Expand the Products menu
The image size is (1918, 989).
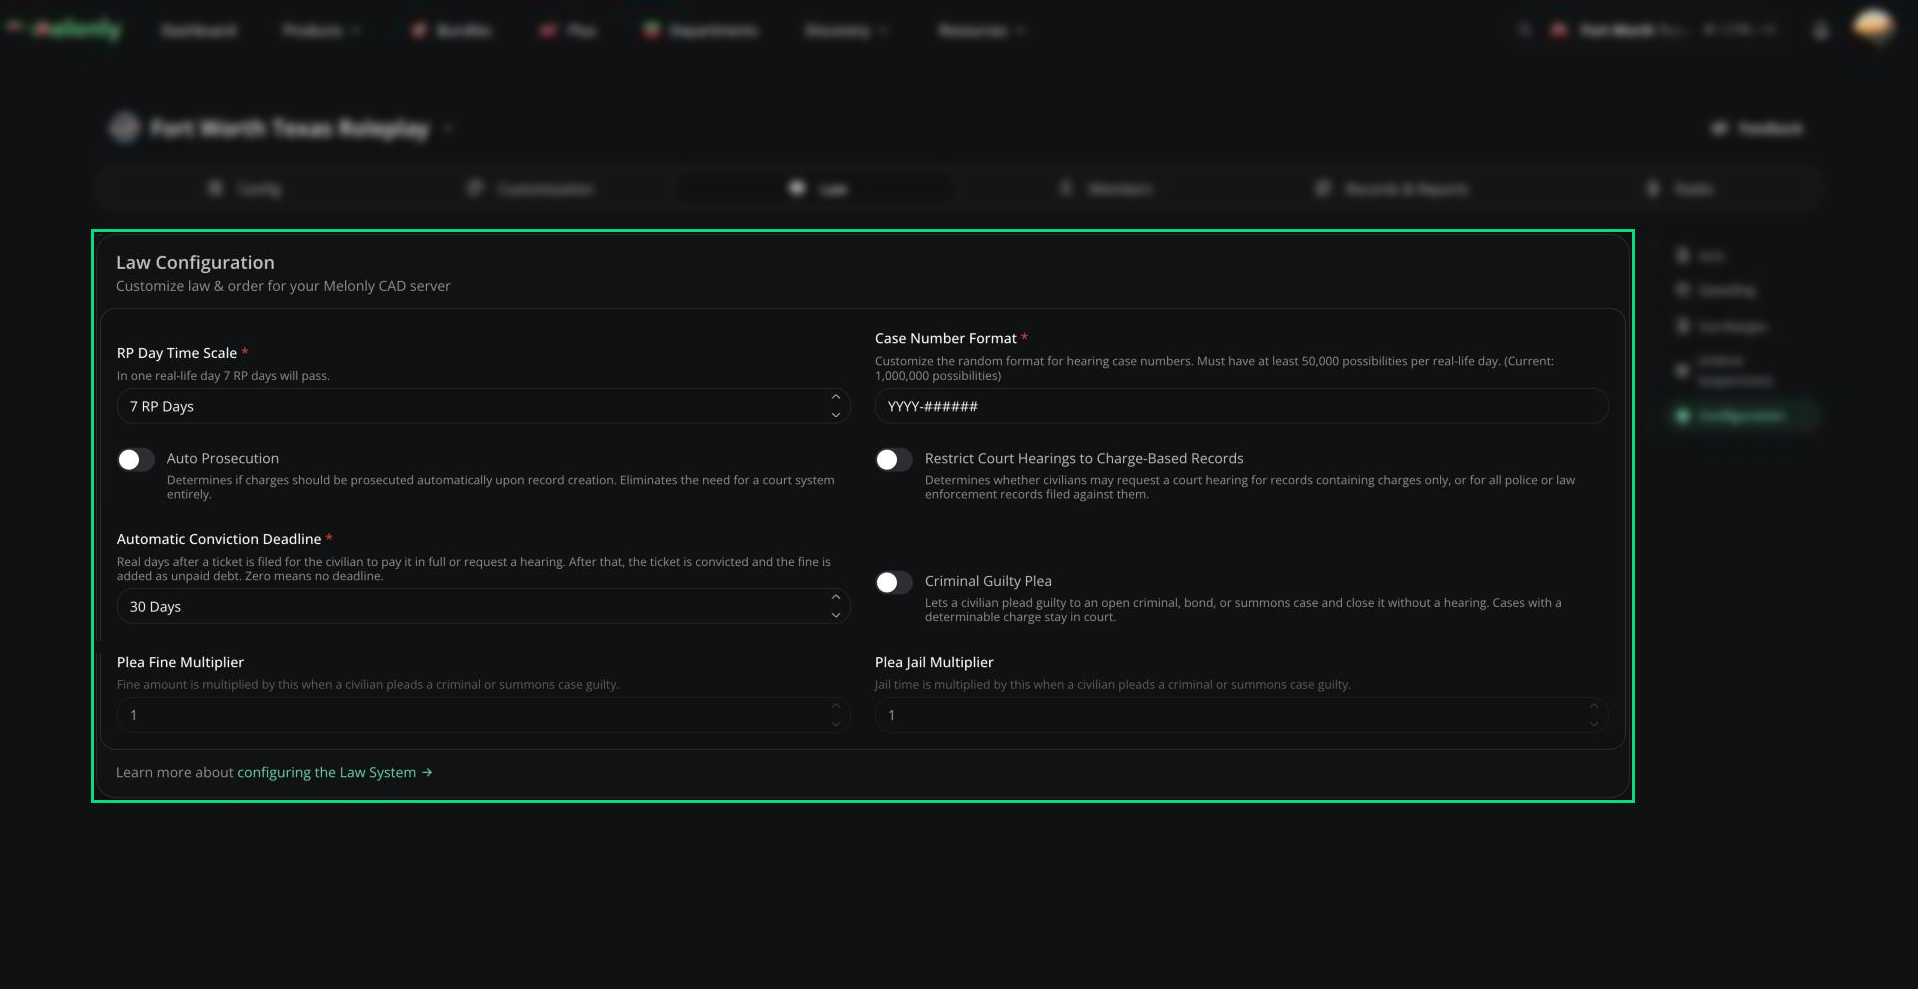pos(320,31)
